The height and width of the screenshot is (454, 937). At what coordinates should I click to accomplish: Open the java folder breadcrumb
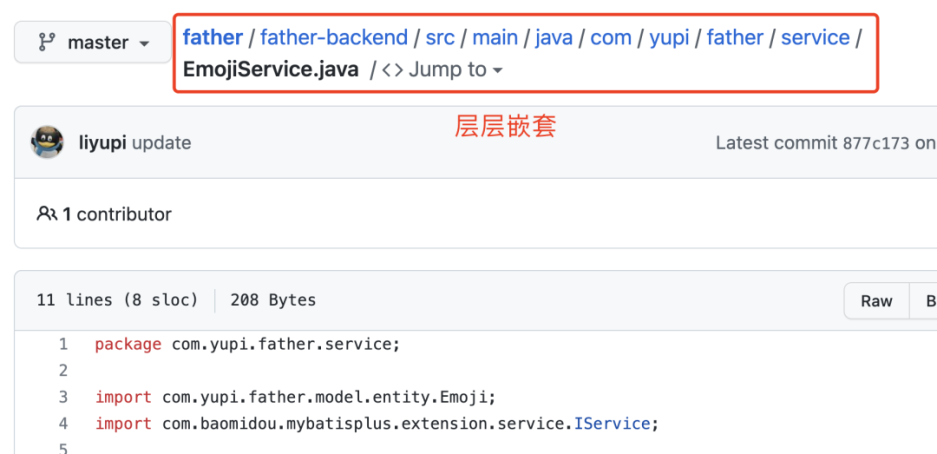coord(554,38)
